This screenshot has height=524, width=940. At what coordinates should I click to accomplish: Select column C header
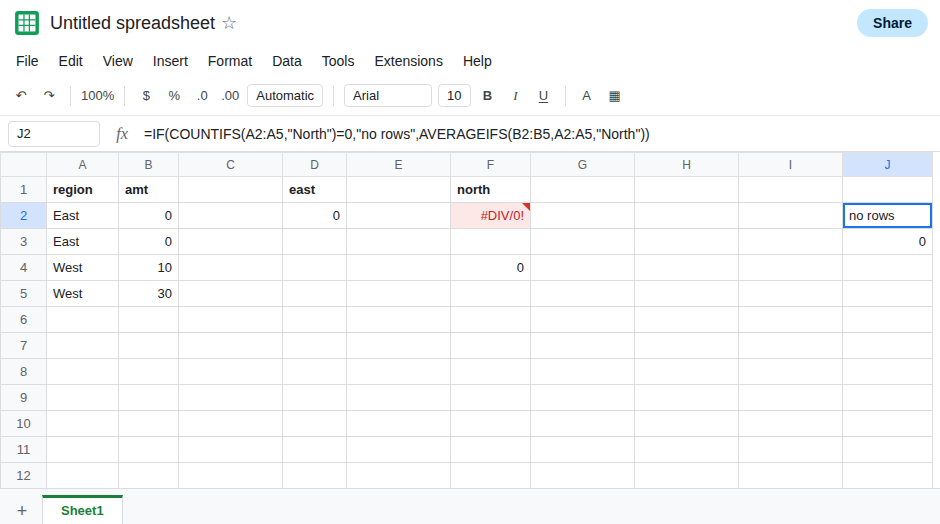click(231, 165)
